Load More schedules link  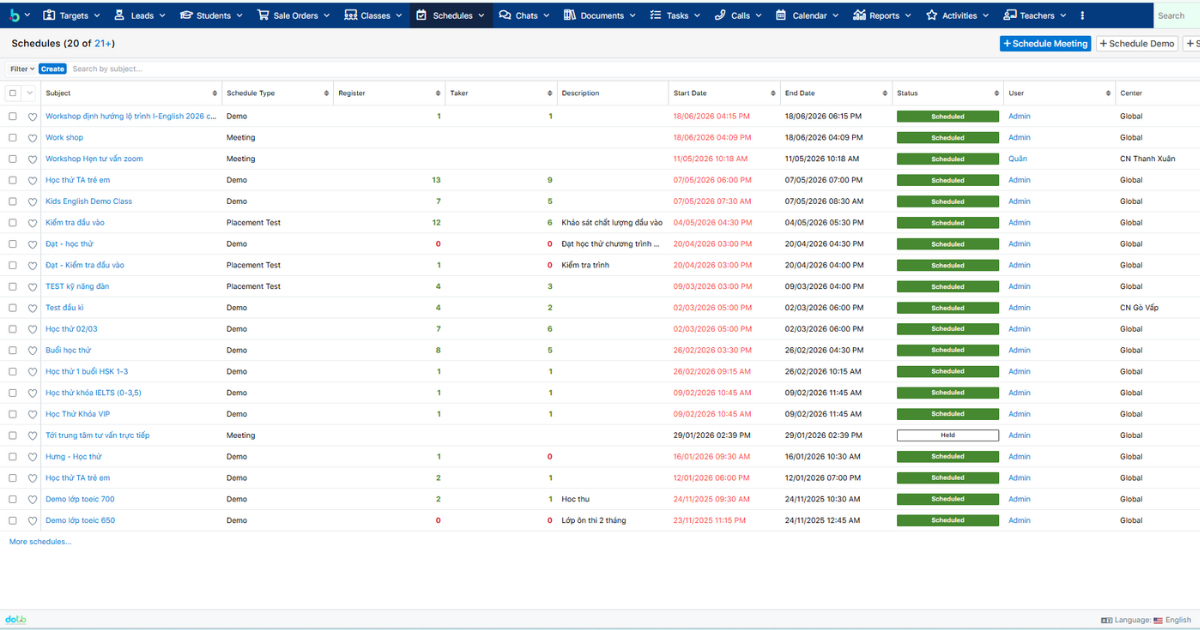coord(41,541)
